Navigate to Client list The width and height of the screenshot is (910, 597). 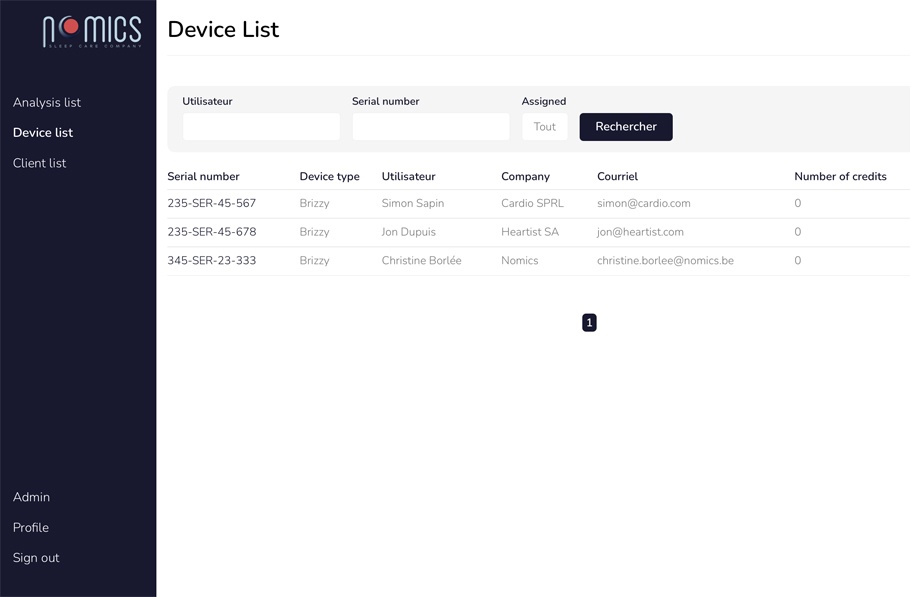(x=40, y=163)
